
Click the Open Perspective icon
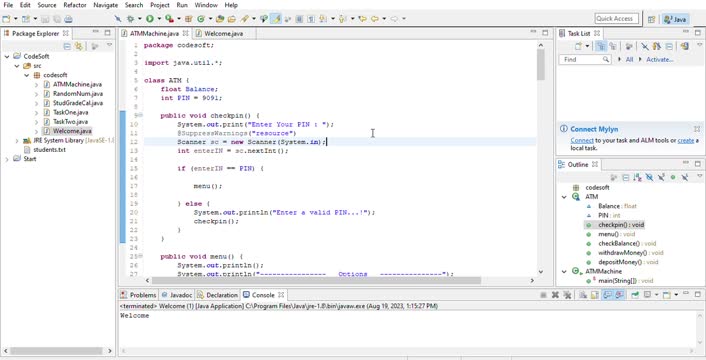coord(651,19)
